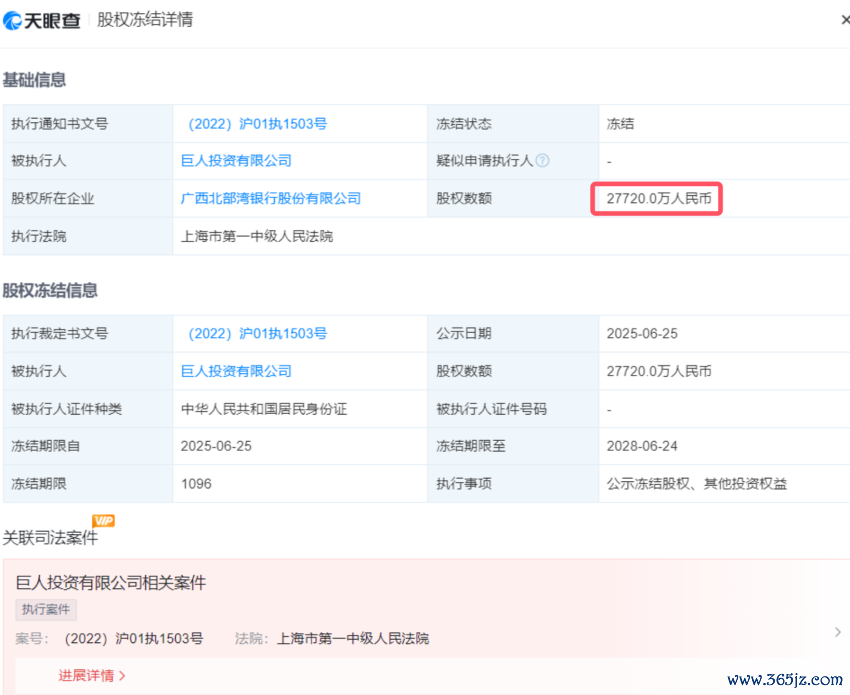Open the 进展详情 link

click(92, 675)
